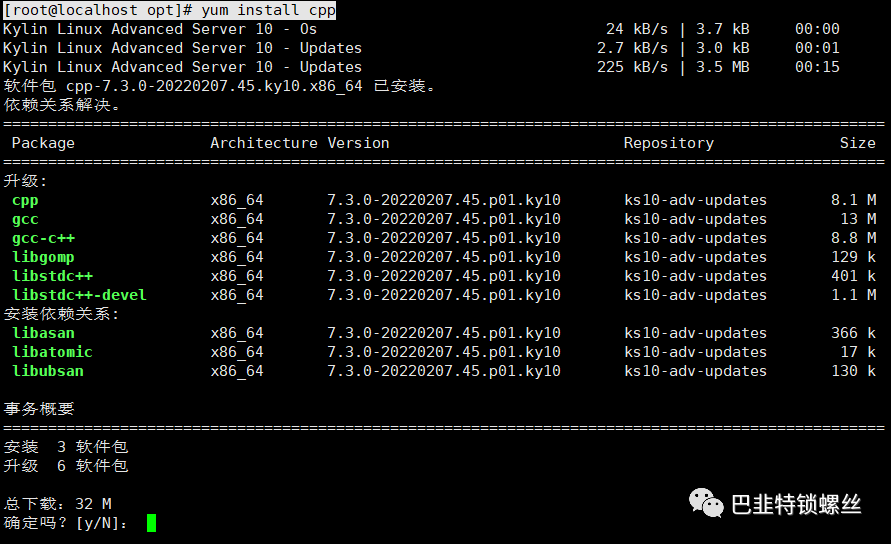Select the green 'gcc' package name
The height and width of the screenshot is (544, 891).
point(25,220)
